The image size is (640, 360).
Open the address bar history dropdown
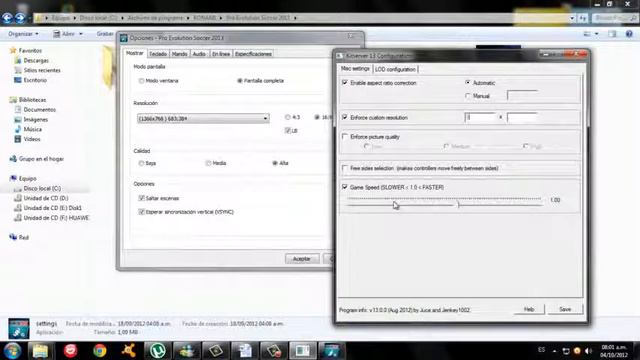572,18
